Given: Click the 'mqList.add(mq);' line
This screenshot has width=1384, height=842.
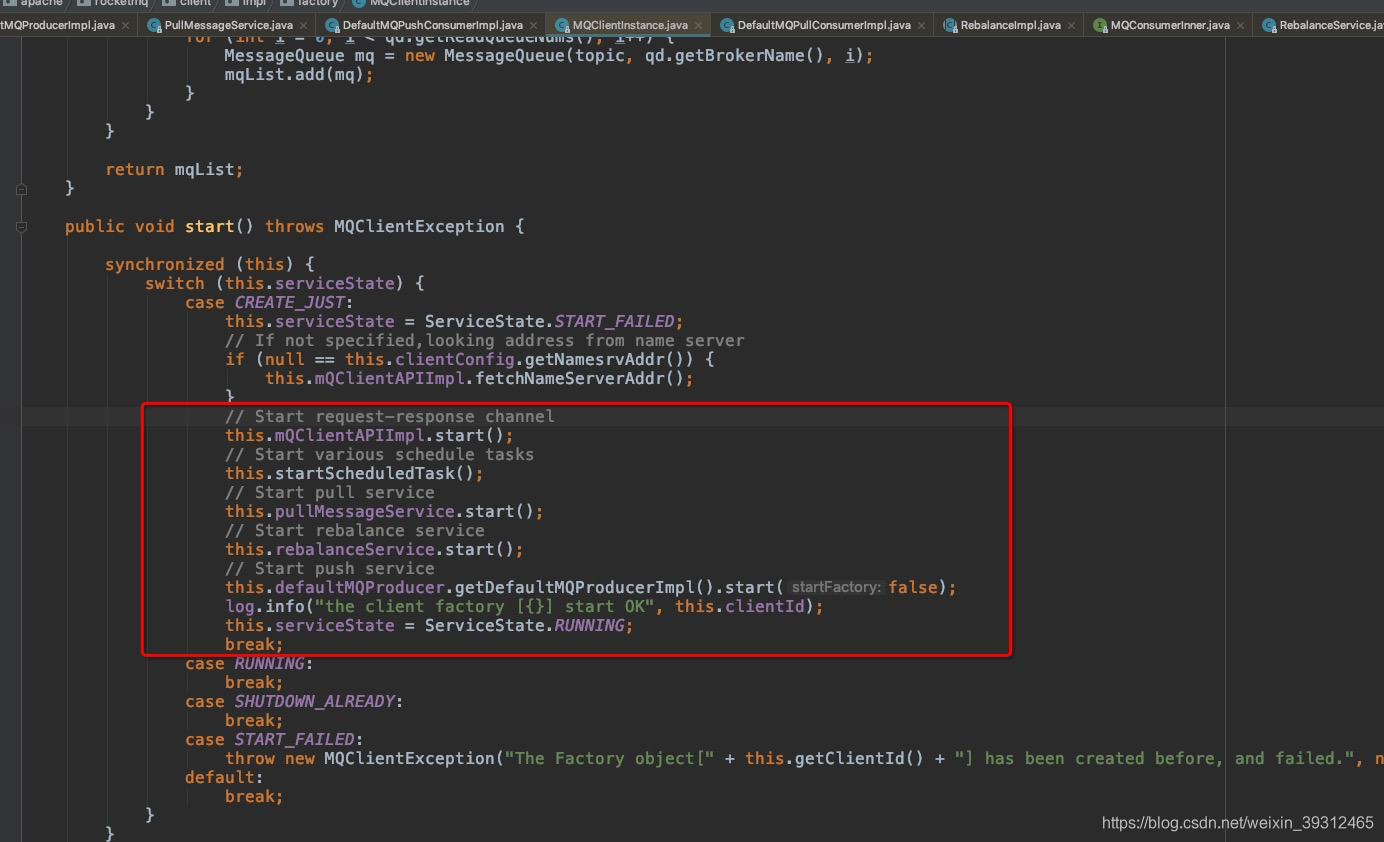Looking at the screenshot, I should tap(299, 75).
